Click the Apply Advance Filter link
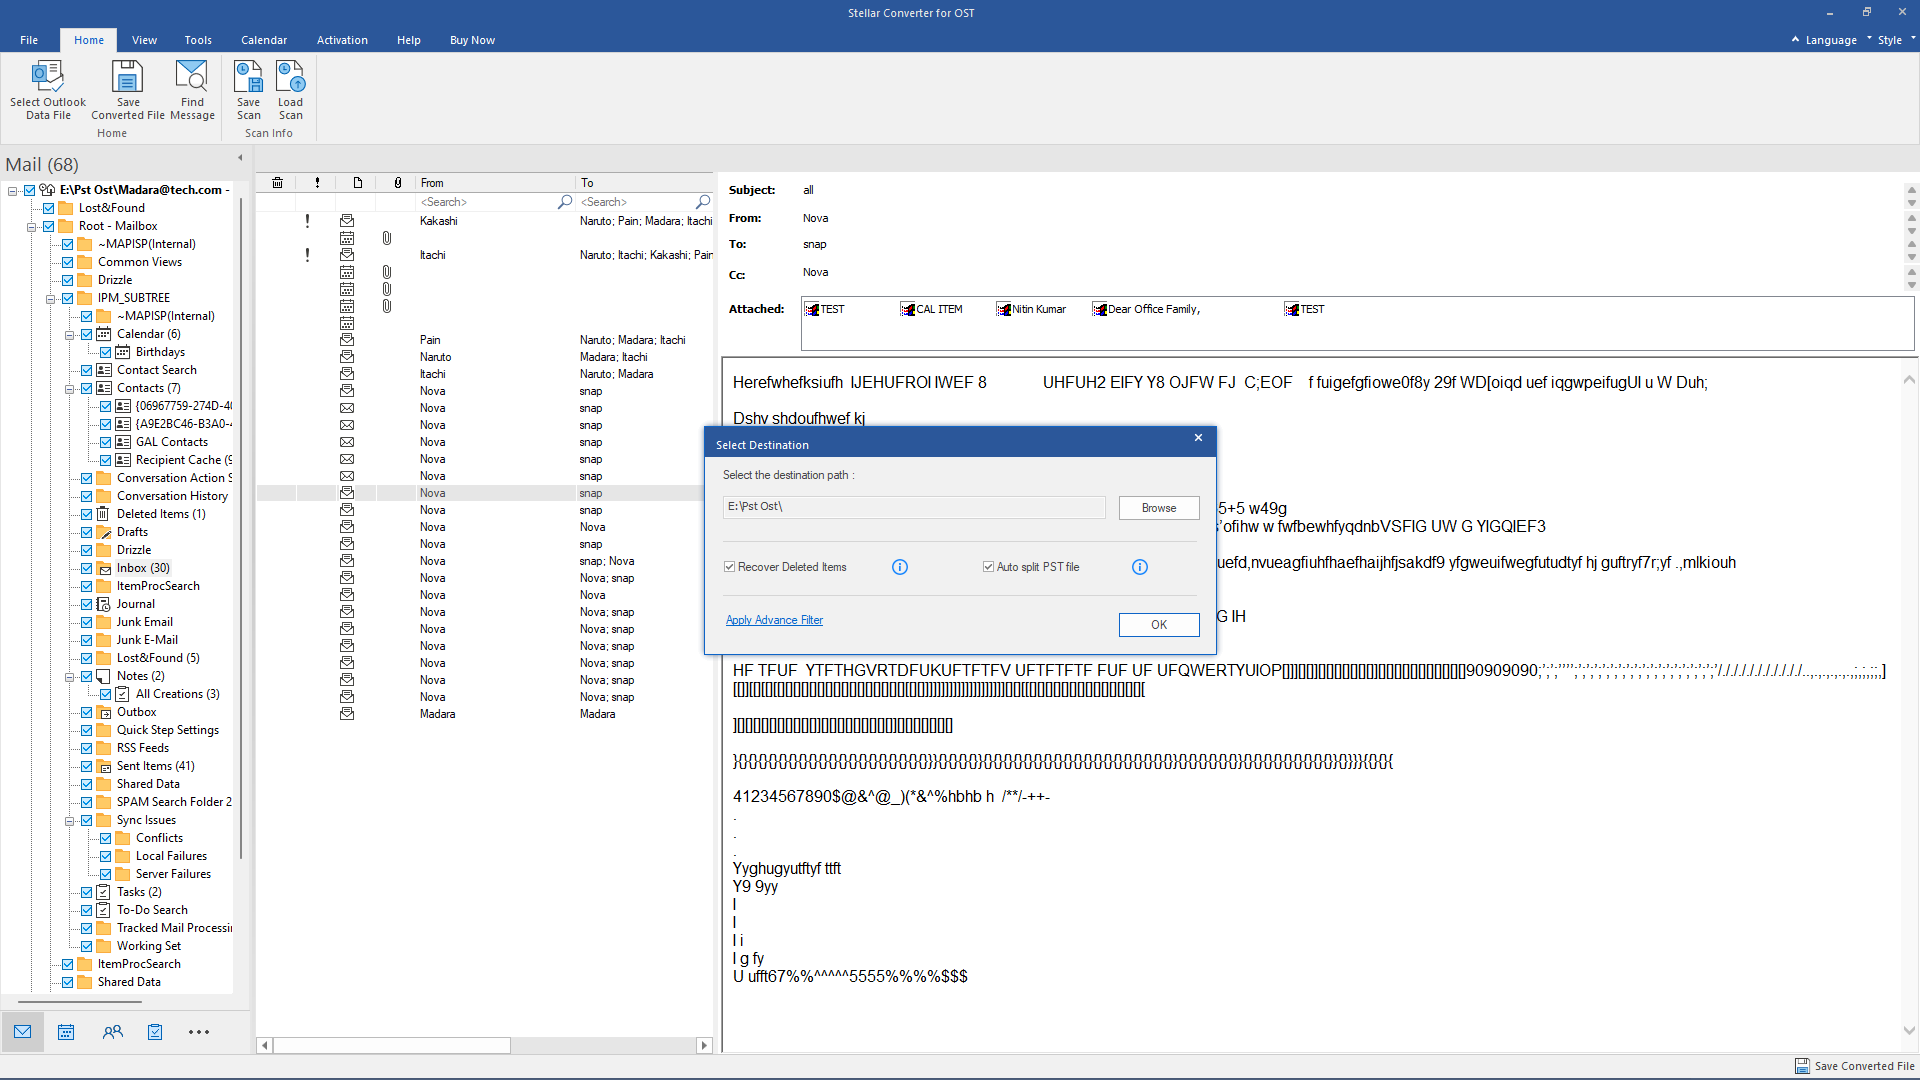Viewport: 1920px width, 1080px height. coord(774,620)
